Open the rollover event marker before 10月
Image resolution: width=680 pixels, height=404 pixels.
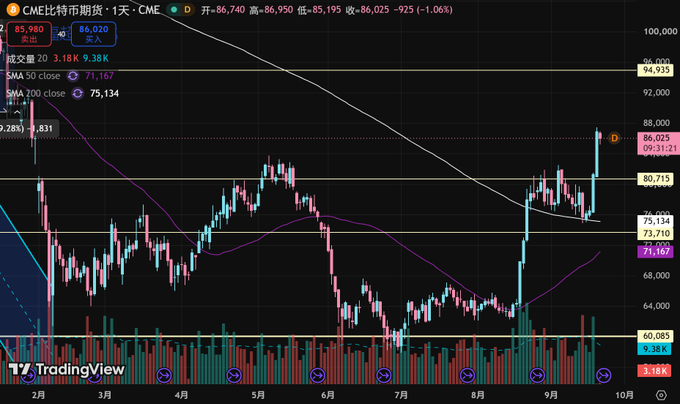(604, 375)
